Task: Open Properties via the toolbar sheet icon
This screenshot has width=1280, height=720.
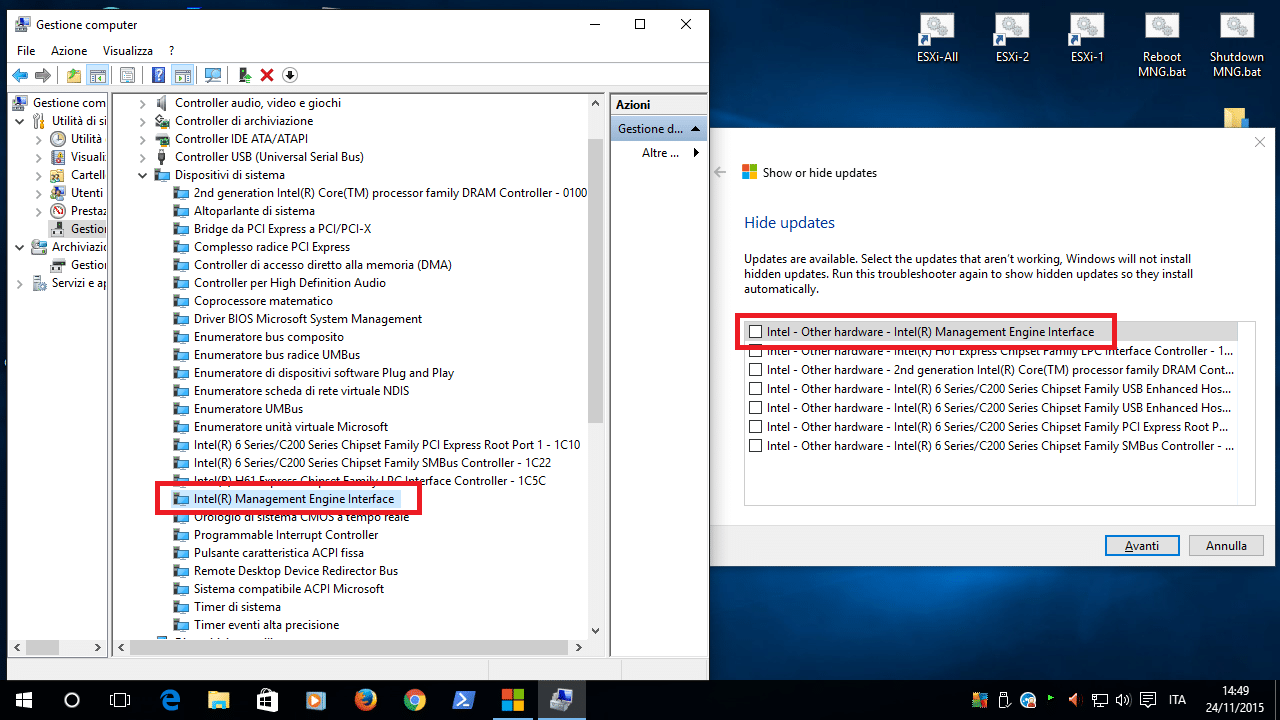Action: [x=127, y=75]
